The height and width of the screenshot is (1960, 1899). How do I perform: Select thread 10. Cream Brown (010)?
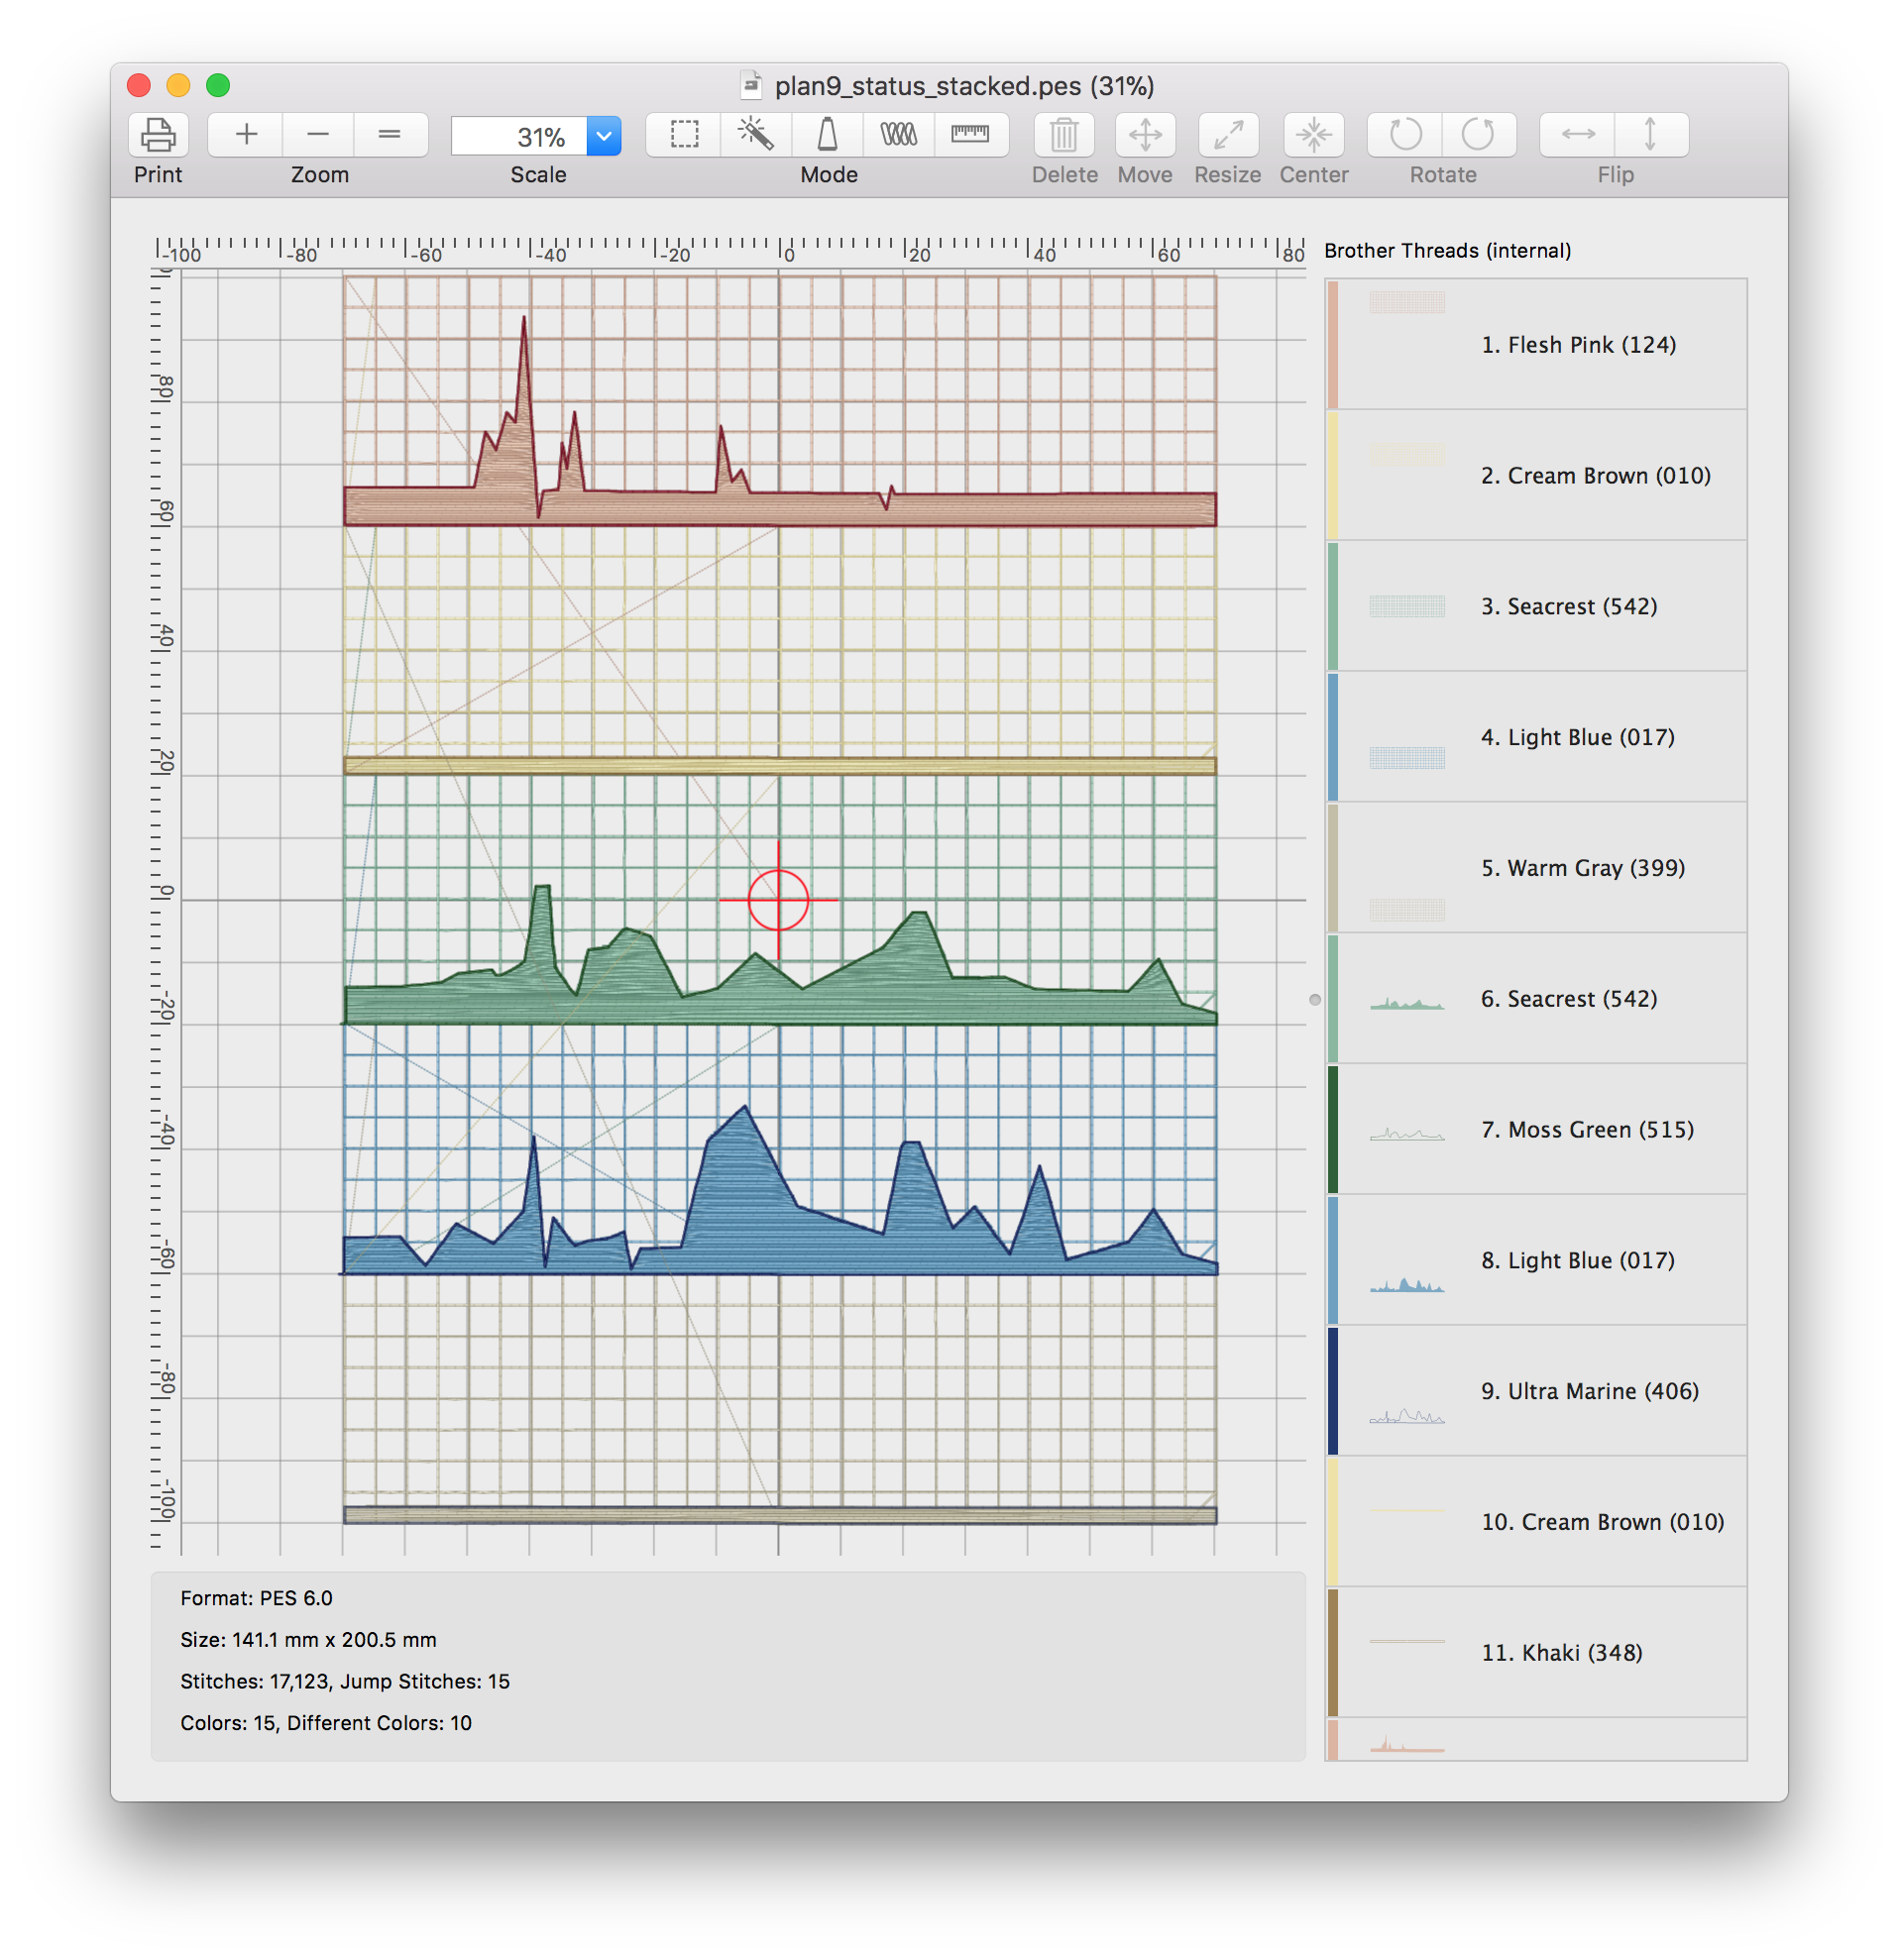point(1536,1523)
